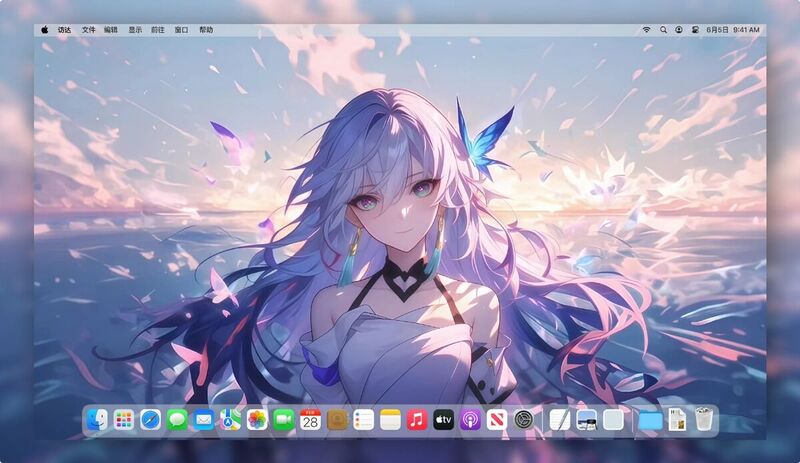Click the Wi-Fi status icon

click(x=646, y=30)
